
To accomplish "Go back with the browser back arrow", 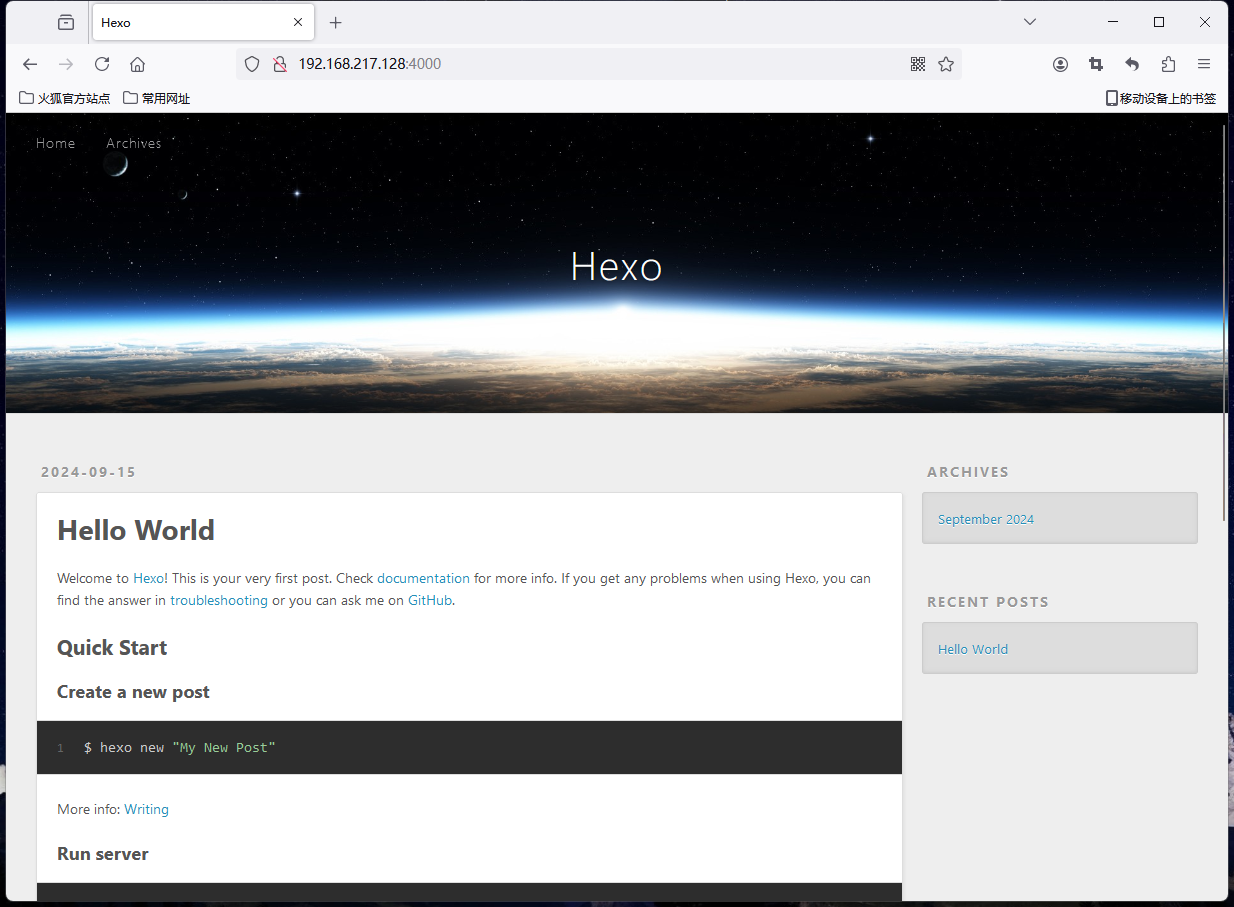I will click(30, 64).
